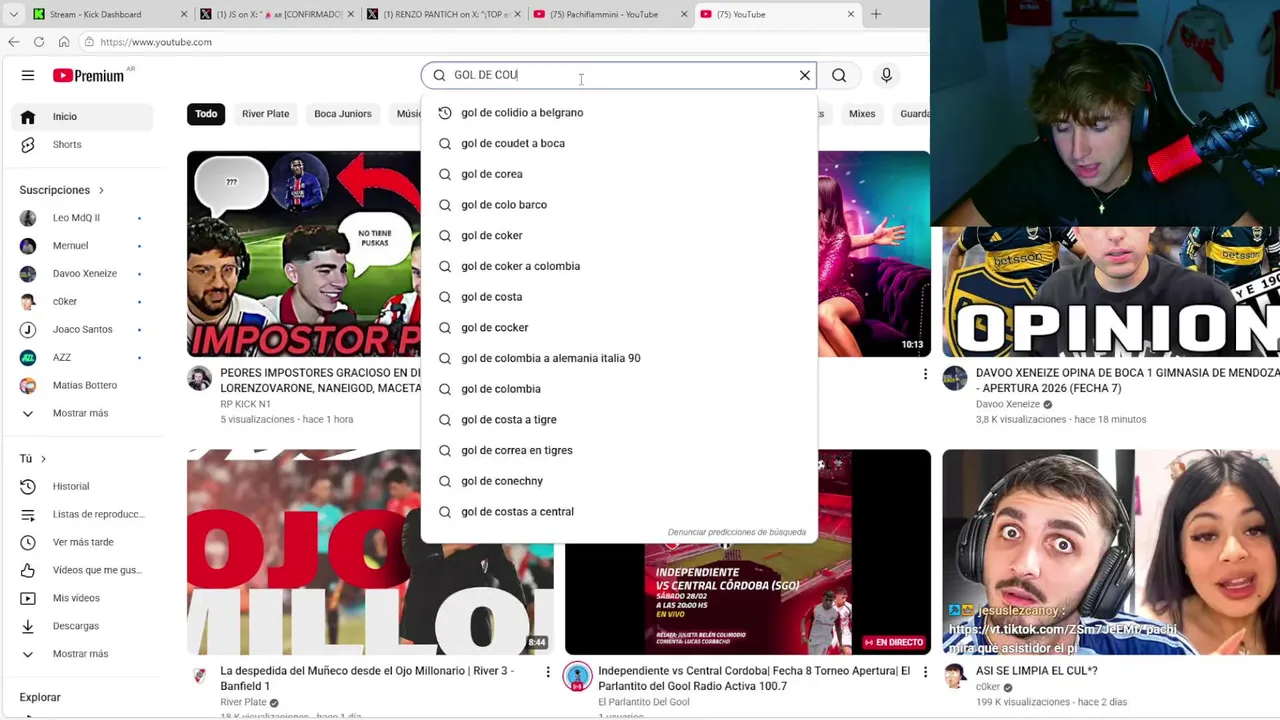The image size is (1280, 720).
Task: Open Descargas in the sidebar
Action: coord(83,626)
